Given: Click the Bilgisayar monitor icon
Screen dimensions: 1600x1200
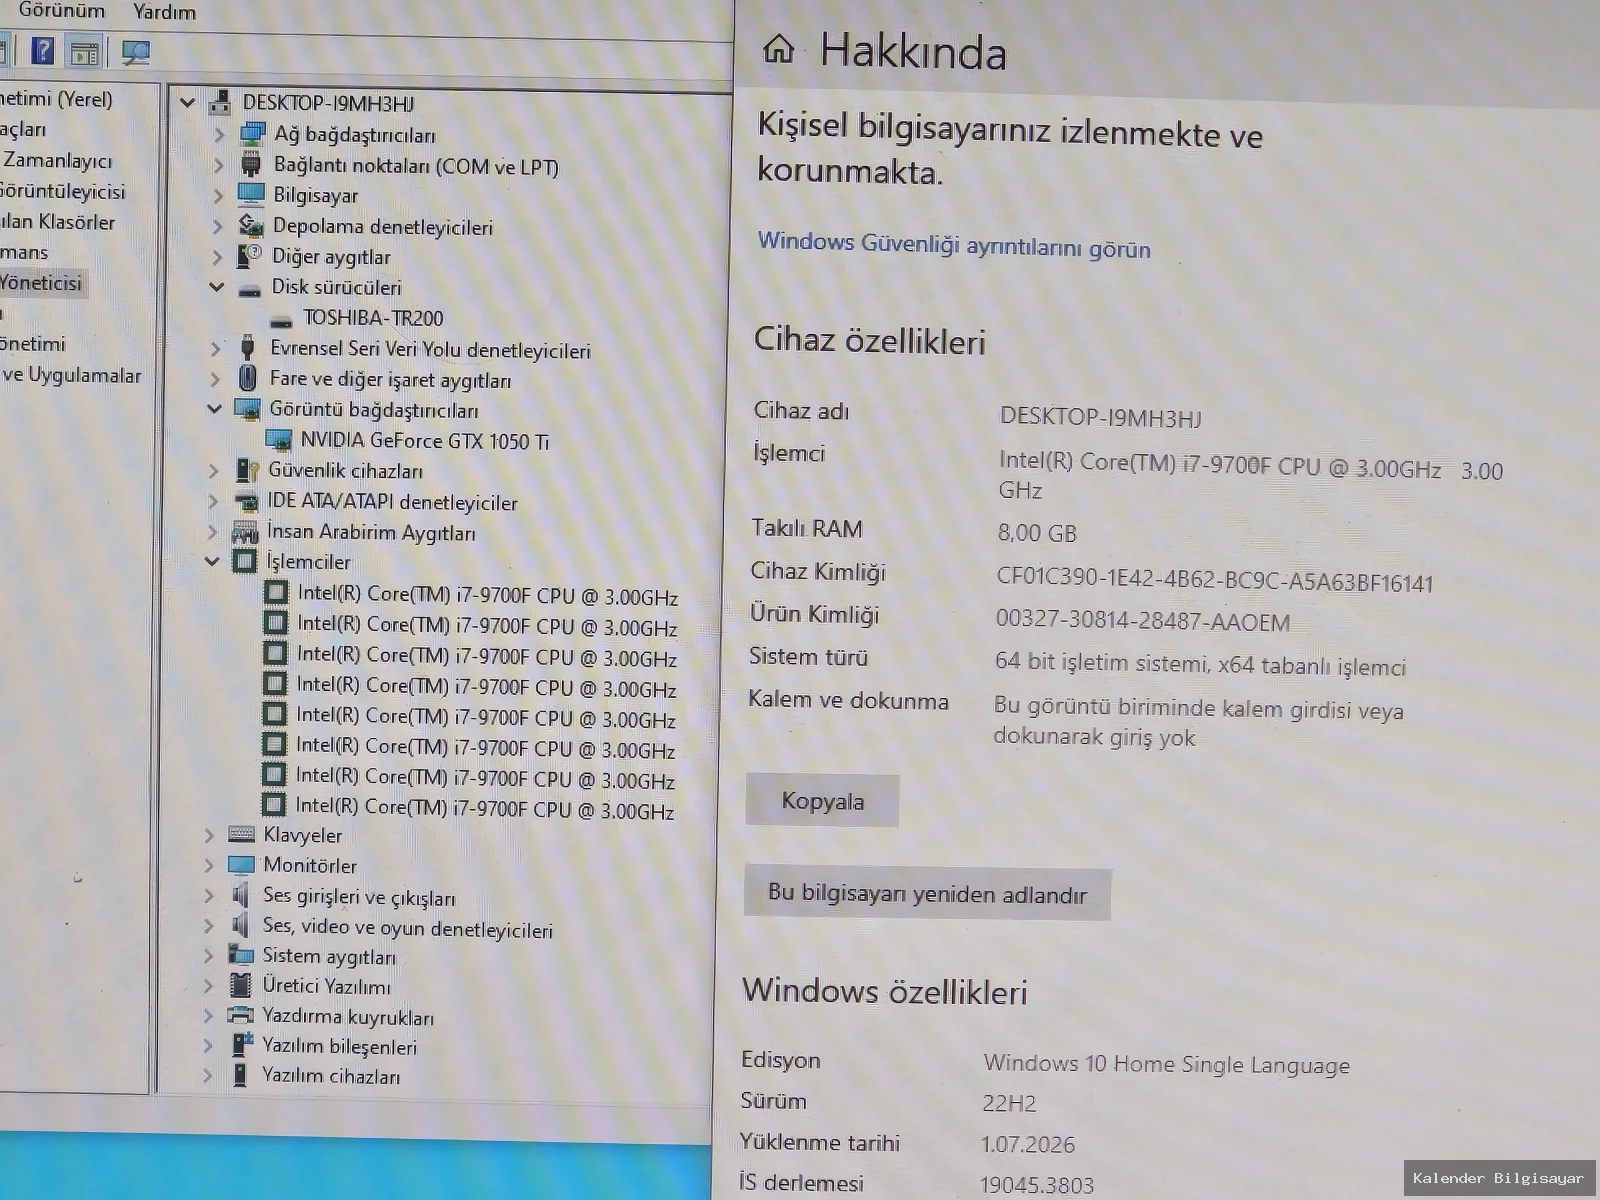Looking at the screenshot, I should tap(251, 194).
